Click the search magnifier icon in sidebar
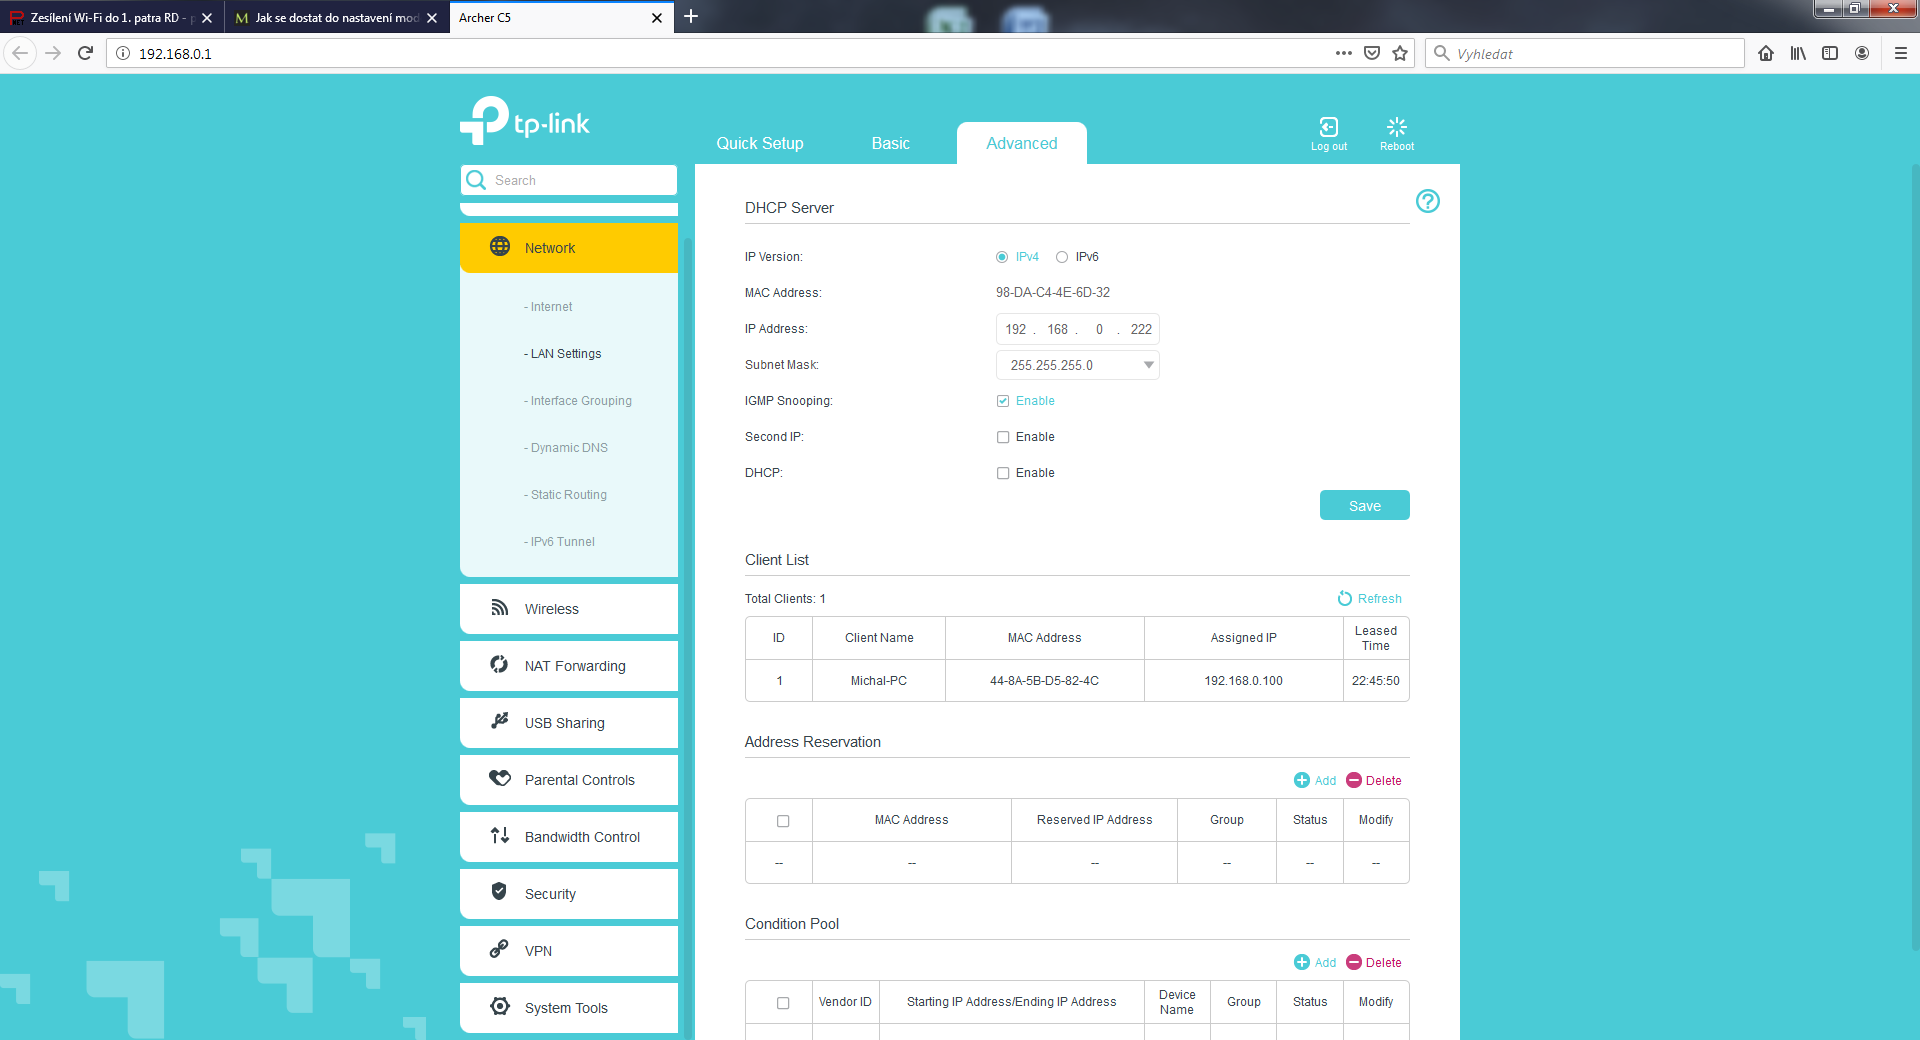Image resolution: width=1920 pixels, height=1040 pixels. 477,180
